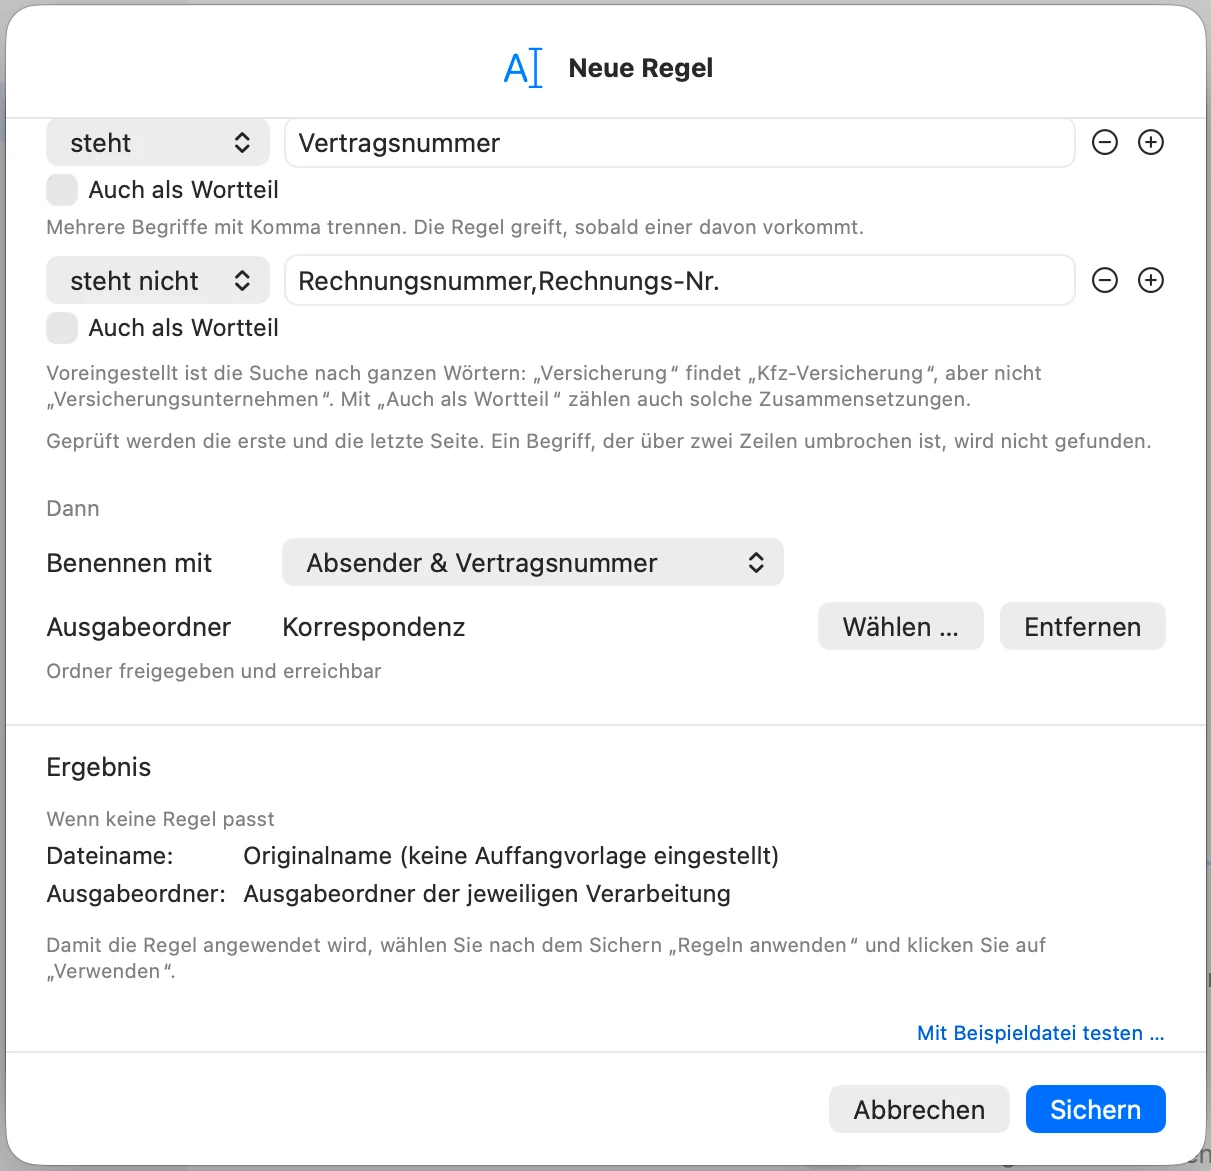The height and width of the screenshot is (1171, 1211).
Task: Click Entfernen to remove output folder
Action: point(1083,627)
